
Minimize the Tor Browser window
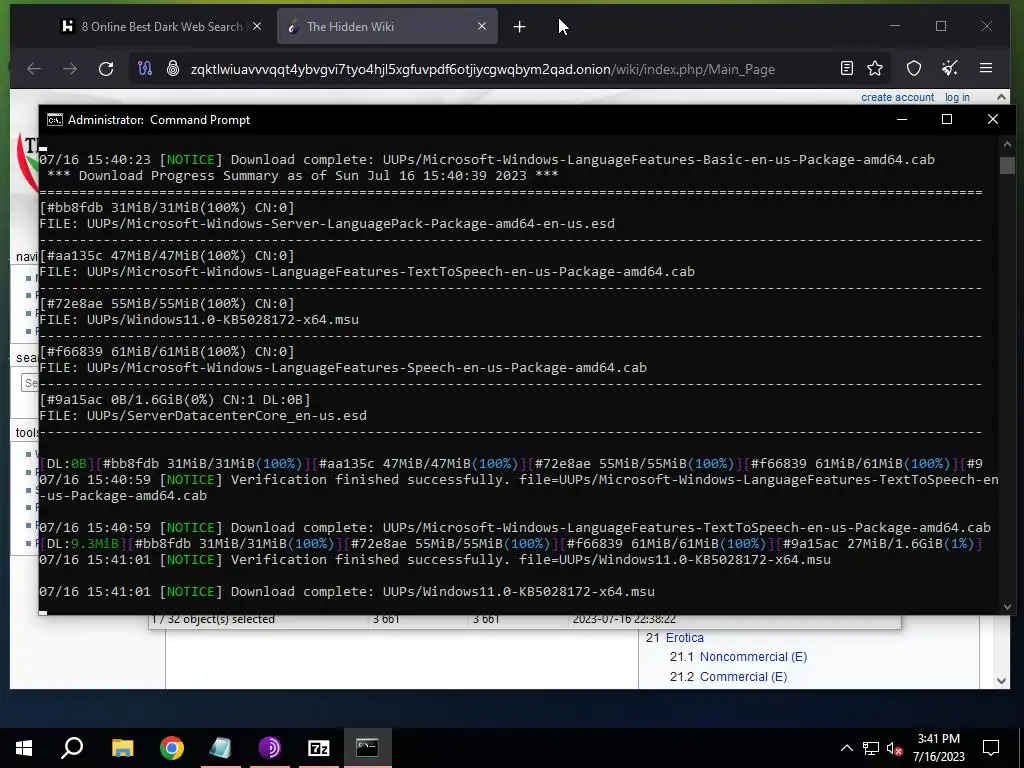[x=895, y=26]
